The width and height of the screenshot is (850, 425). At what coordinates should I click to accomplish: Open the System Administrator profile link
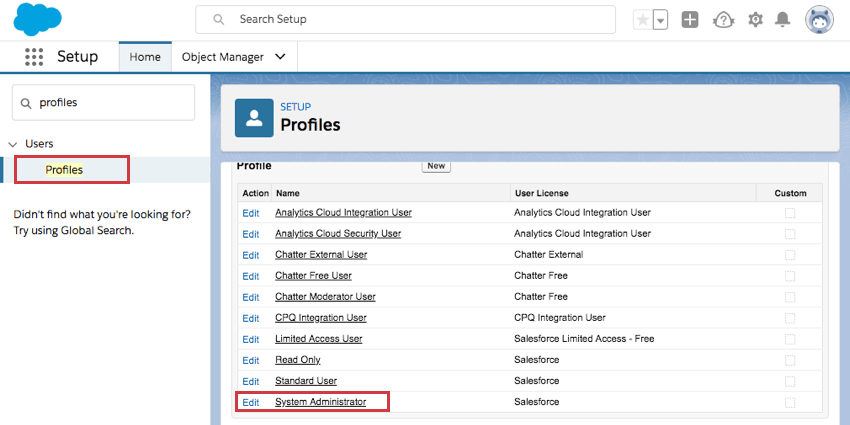point(320,402)
